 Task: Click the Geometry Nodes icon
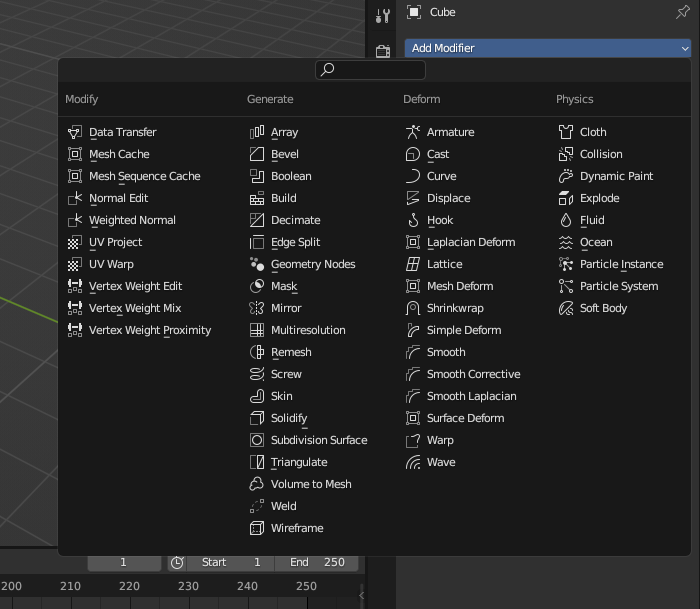(257, 264)
